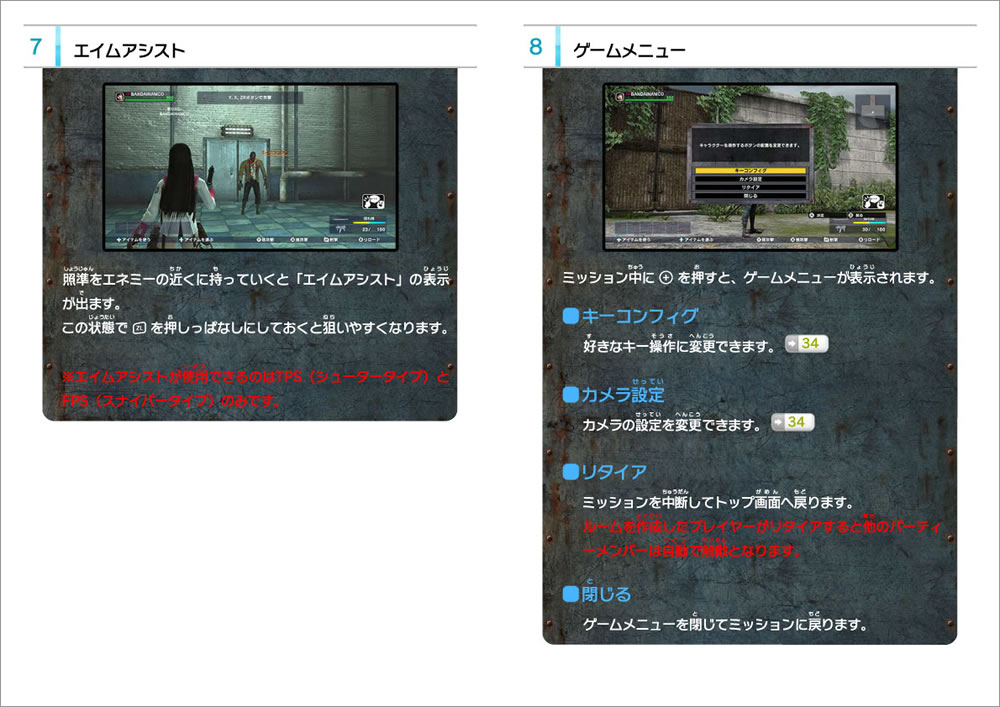
Task: Click the blue bullet beside the キーコンフィグ heading
Action: (x=571, y=316)
